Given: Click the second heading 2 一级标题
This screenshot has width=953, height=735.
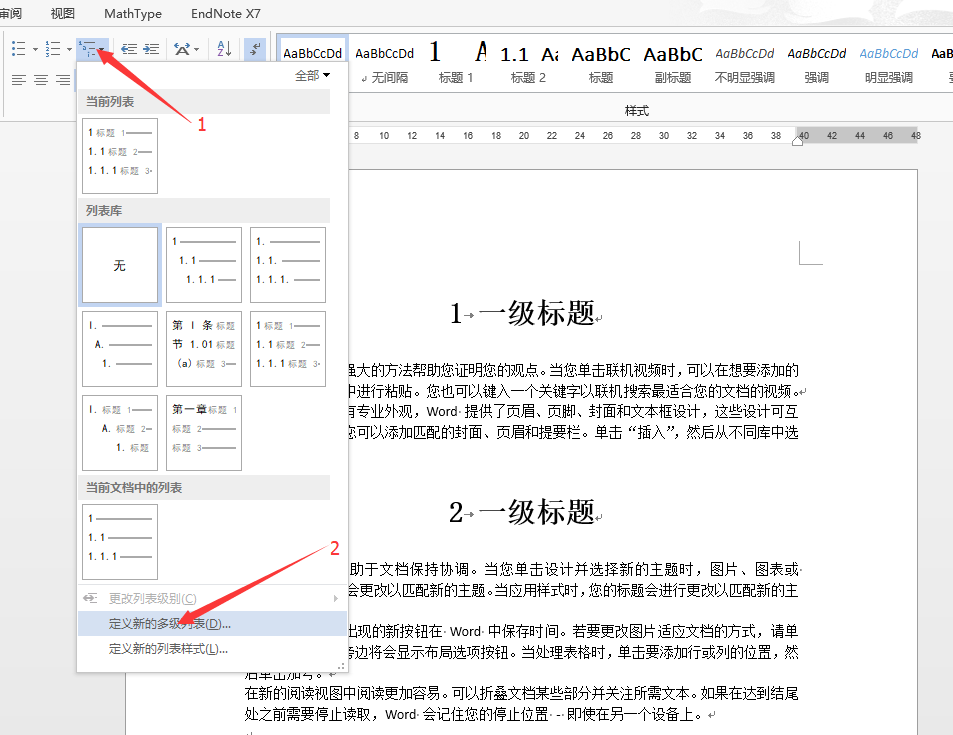Looking at the screenshot, I should point(523,512).
